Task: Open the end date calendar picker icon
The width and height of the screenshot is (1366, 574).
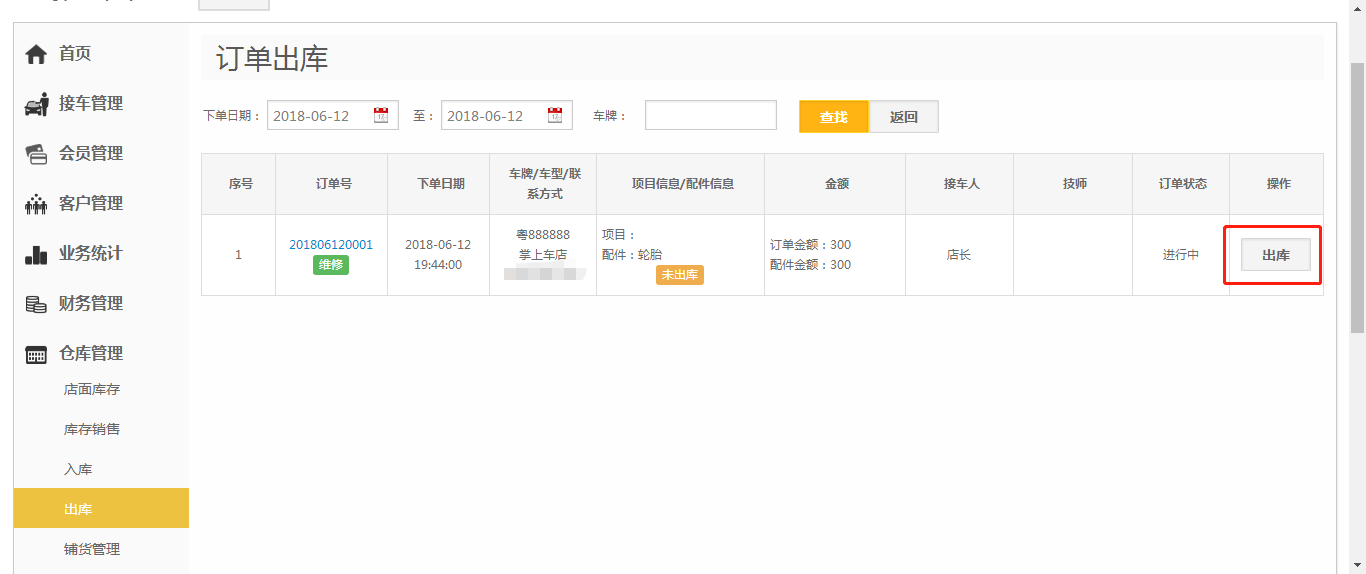Action: click(555, 116)
